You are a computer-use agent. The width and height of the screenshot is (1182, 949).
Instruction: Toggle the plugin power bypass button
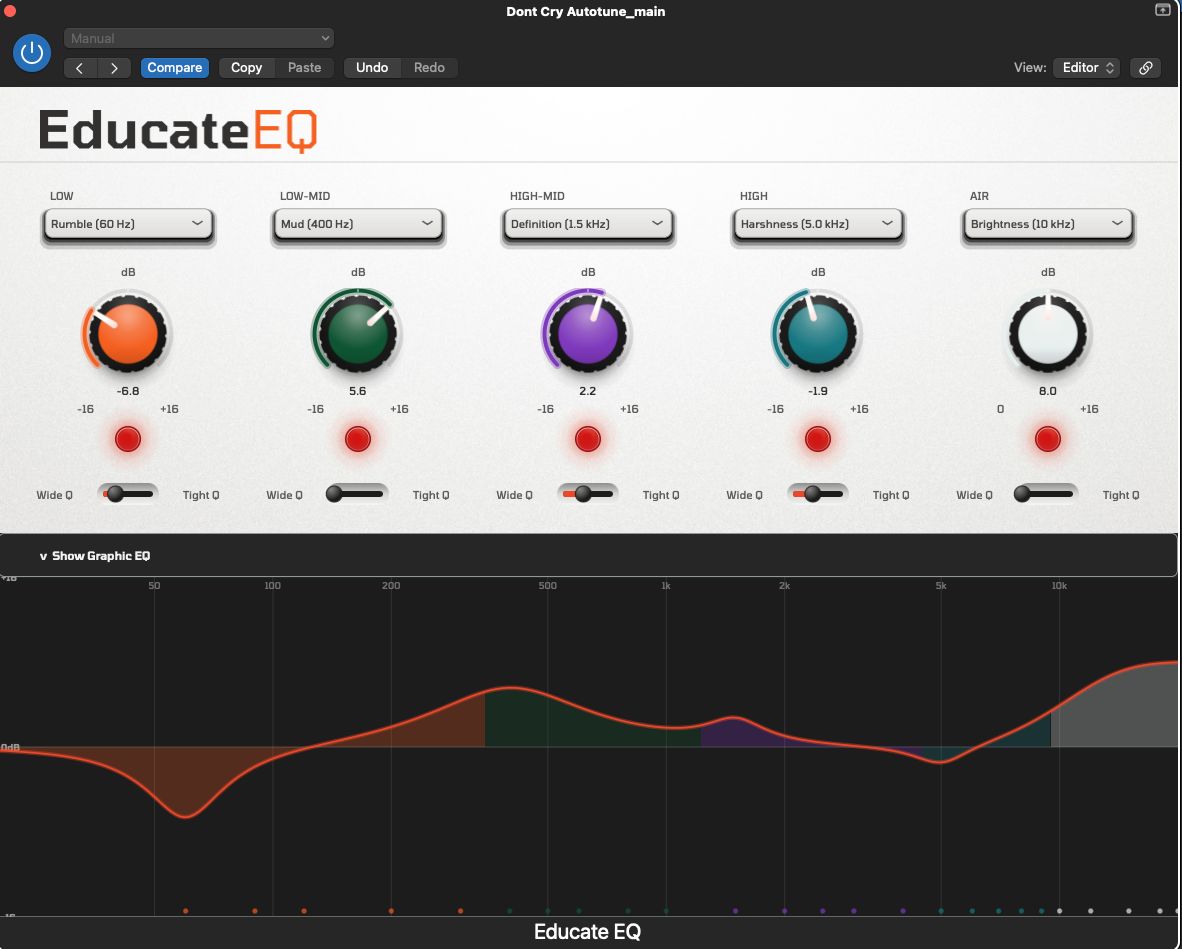tap(32, 53)
